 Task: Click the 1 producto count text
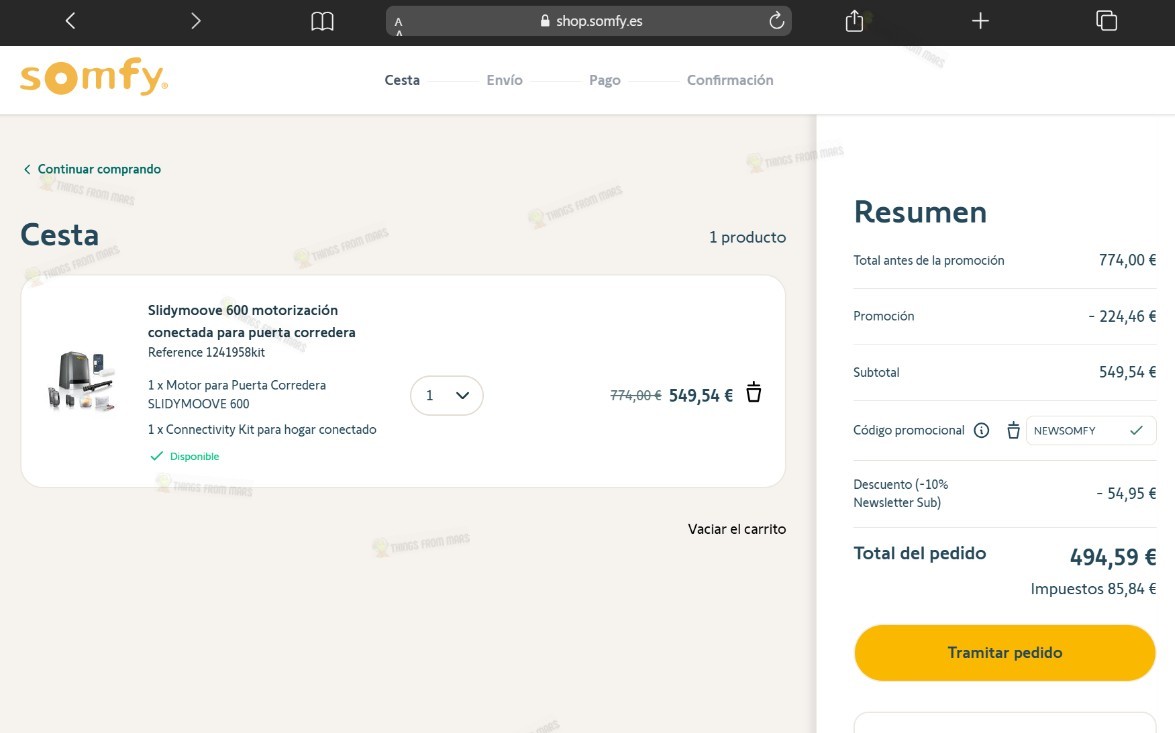(748, 237)
